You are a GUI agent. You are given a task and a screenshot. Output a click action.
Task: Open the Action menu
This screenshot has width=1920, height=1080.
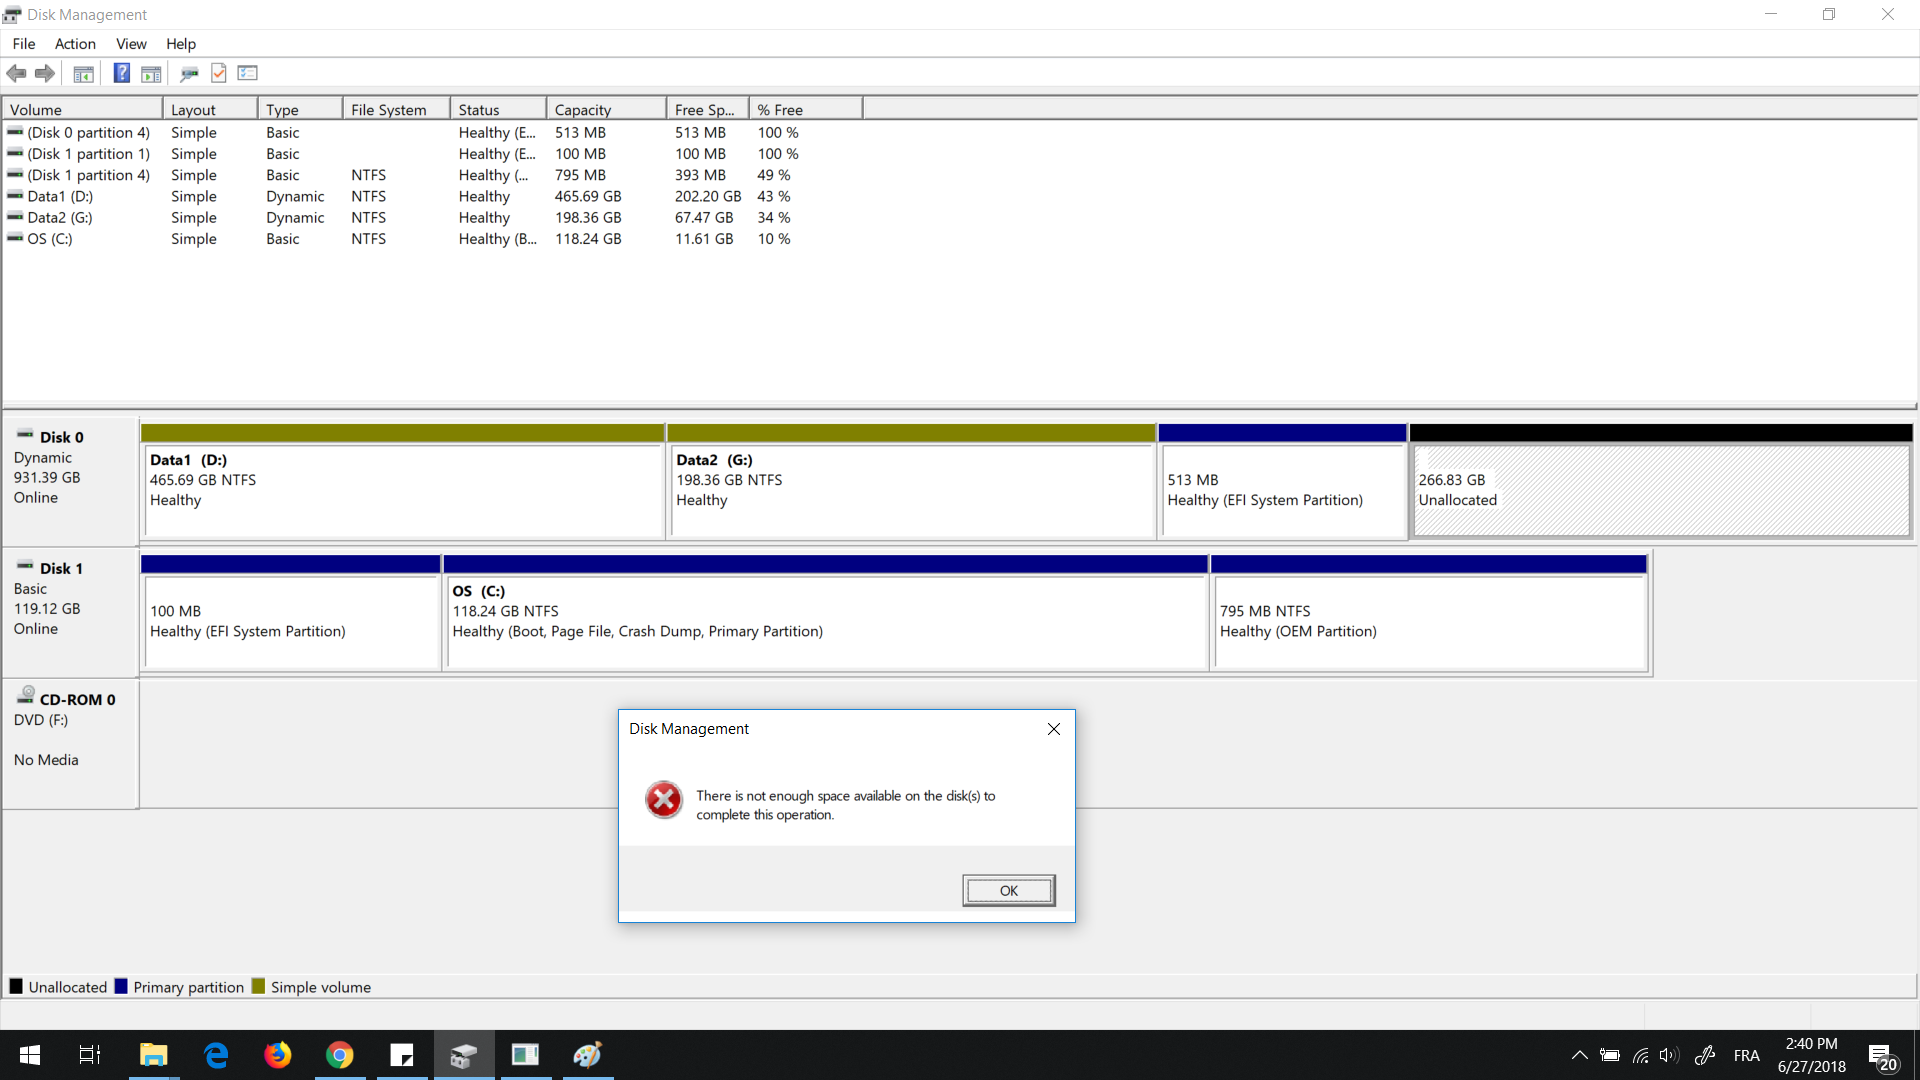(x=75, y=44)
